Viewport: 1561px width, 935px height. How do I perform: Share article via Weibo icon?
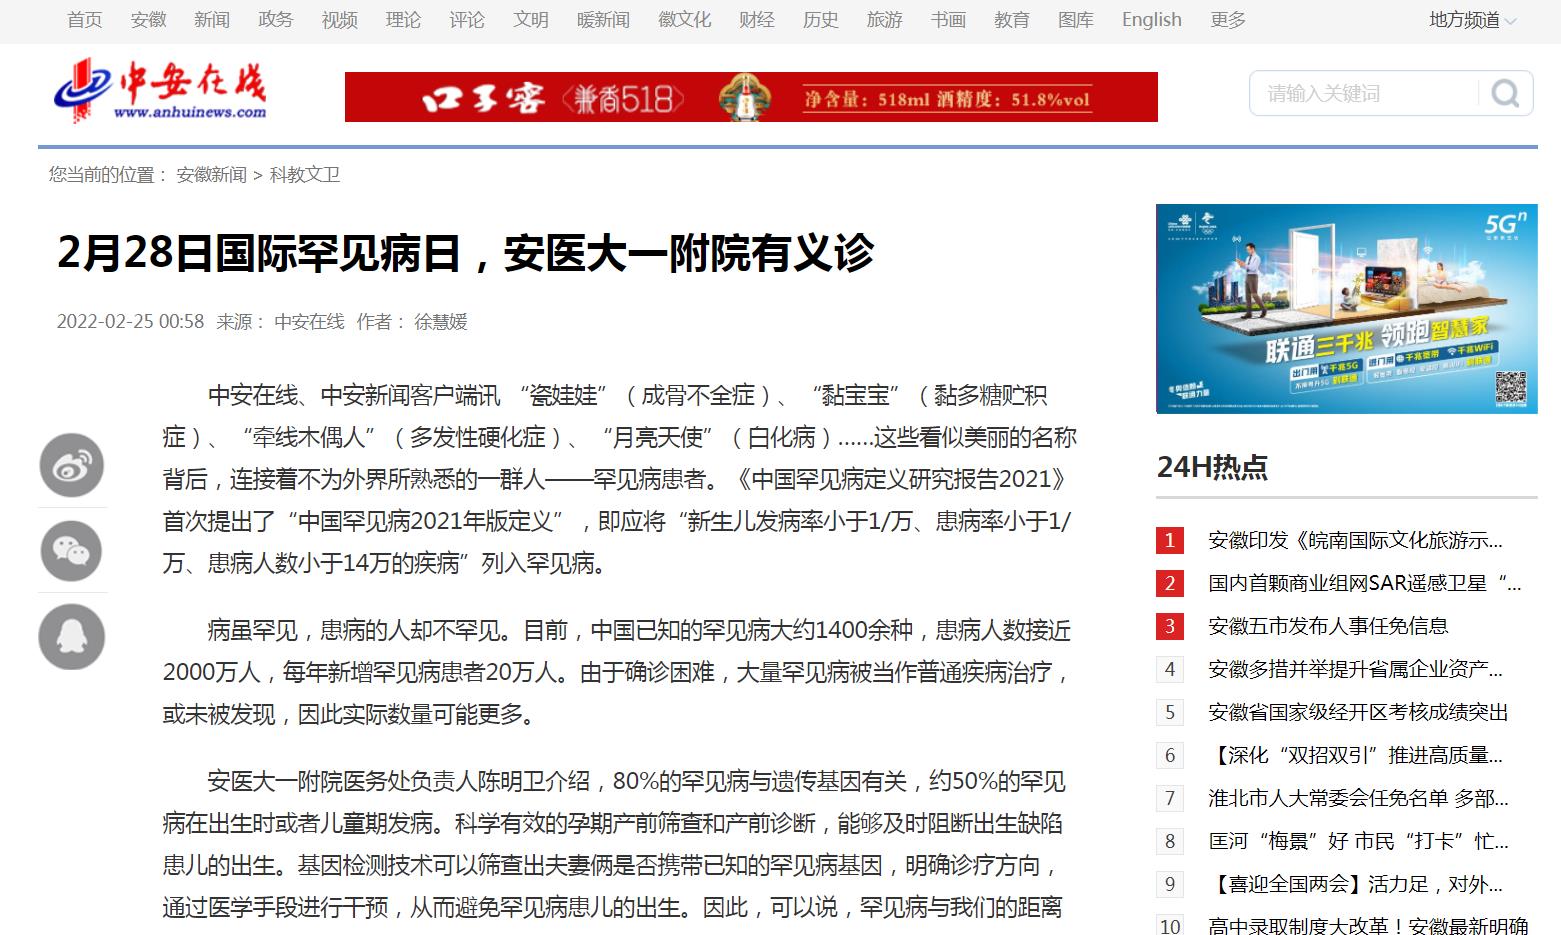click(x=72, y=465)
